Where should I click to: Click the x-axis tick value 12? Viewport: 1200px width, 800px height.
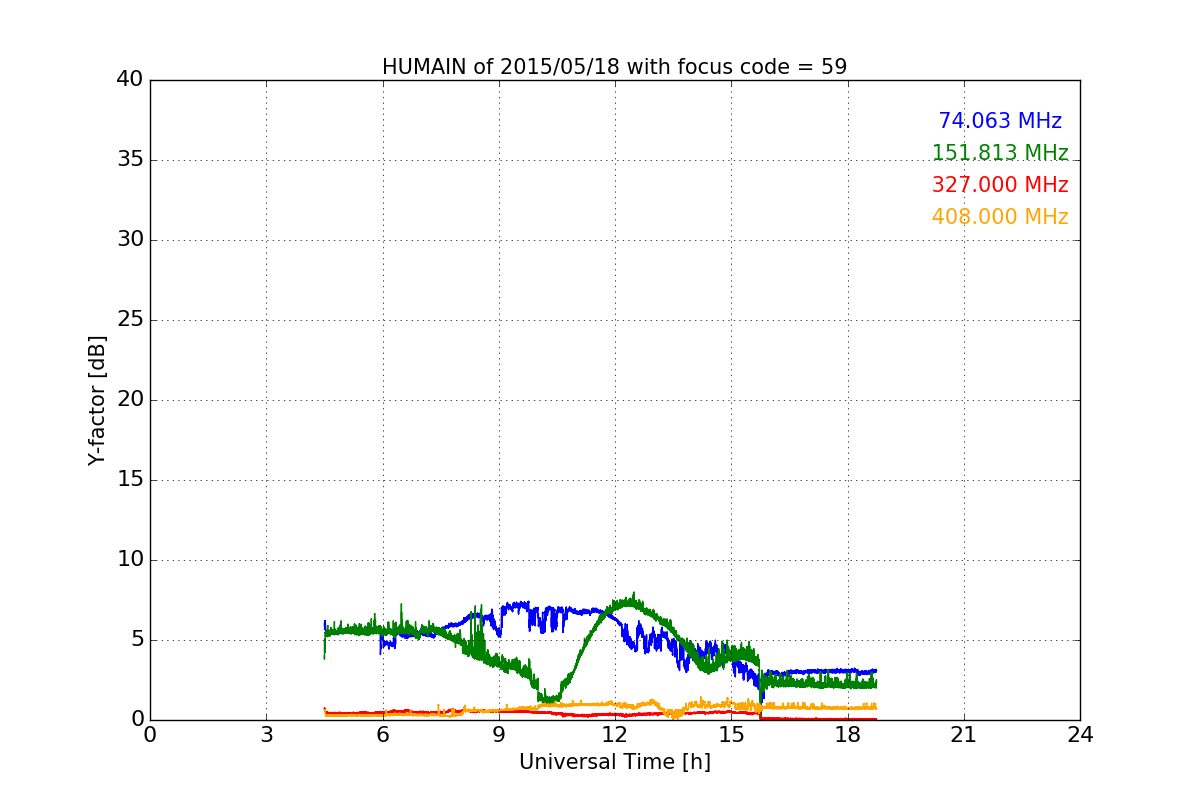coord(615,735)
